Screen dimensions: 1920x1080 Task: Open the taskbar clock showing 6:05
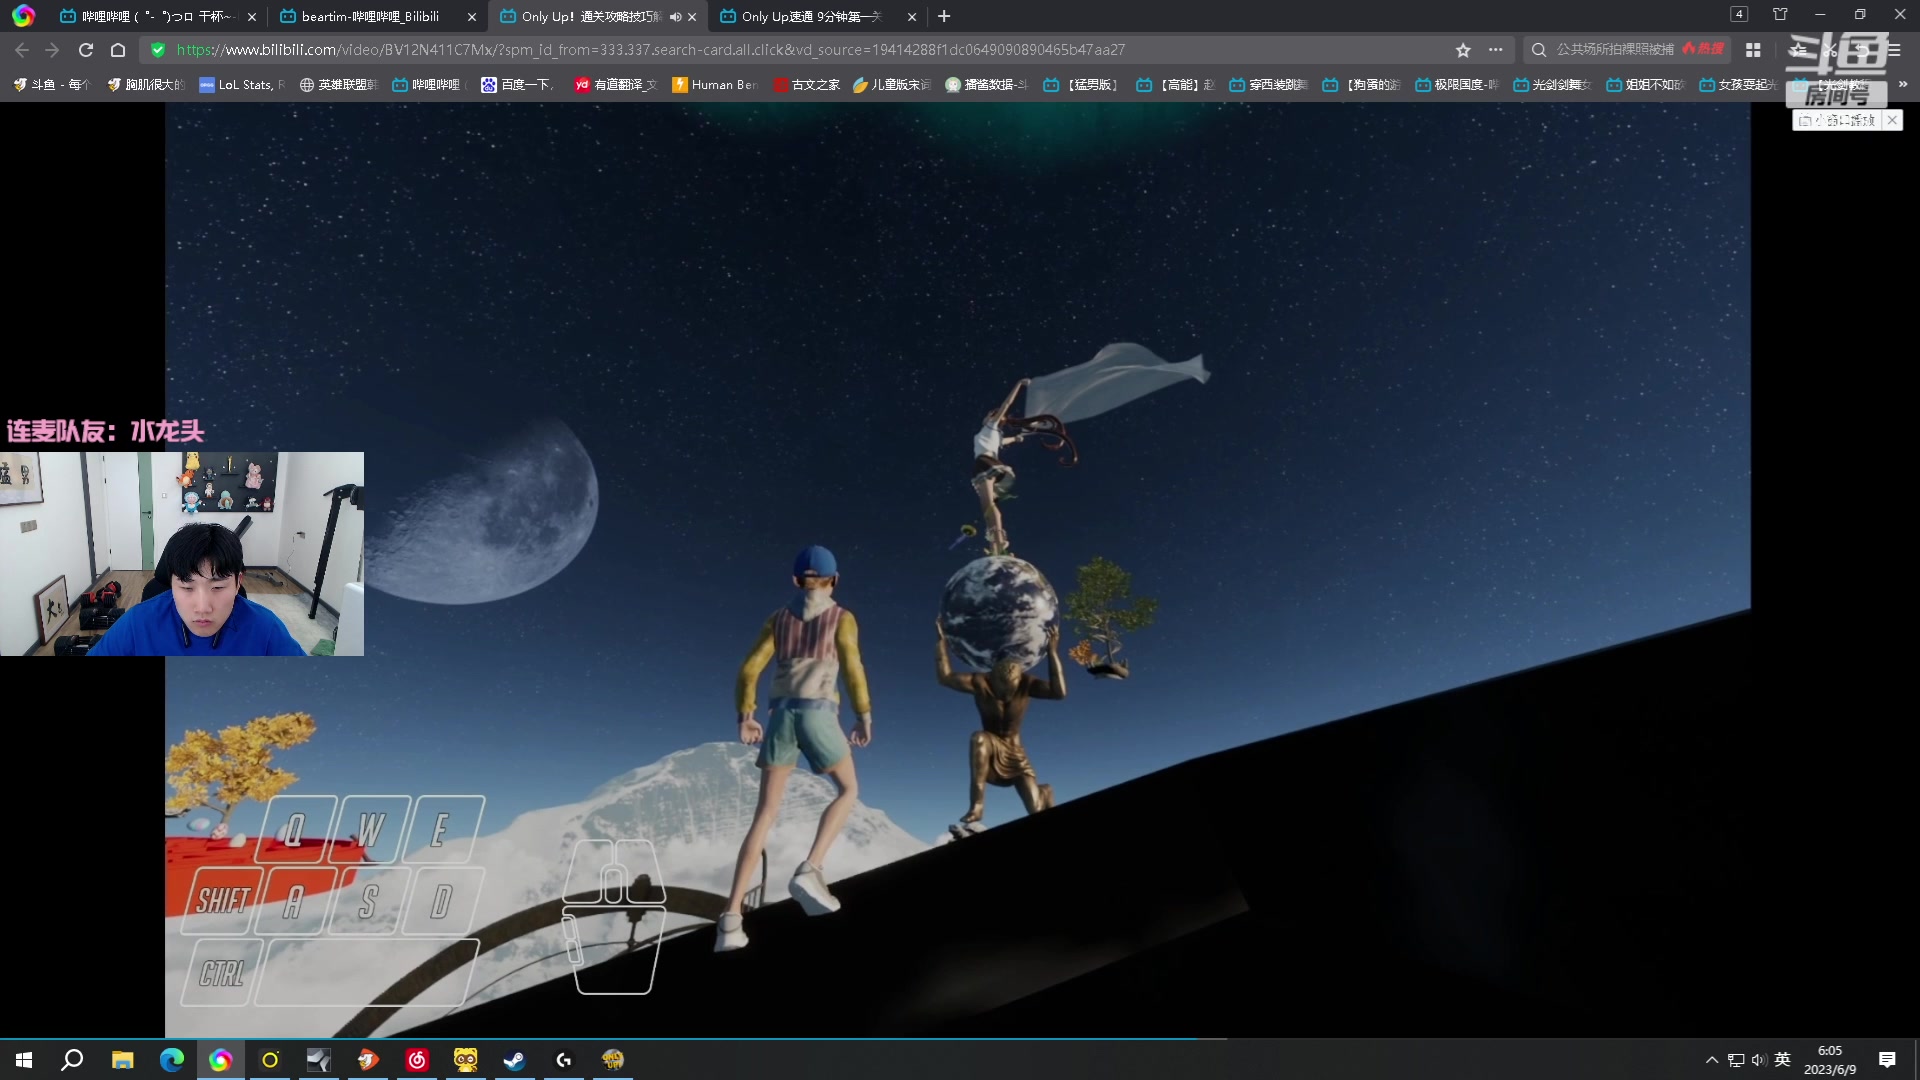(x=1830, y=1060)
